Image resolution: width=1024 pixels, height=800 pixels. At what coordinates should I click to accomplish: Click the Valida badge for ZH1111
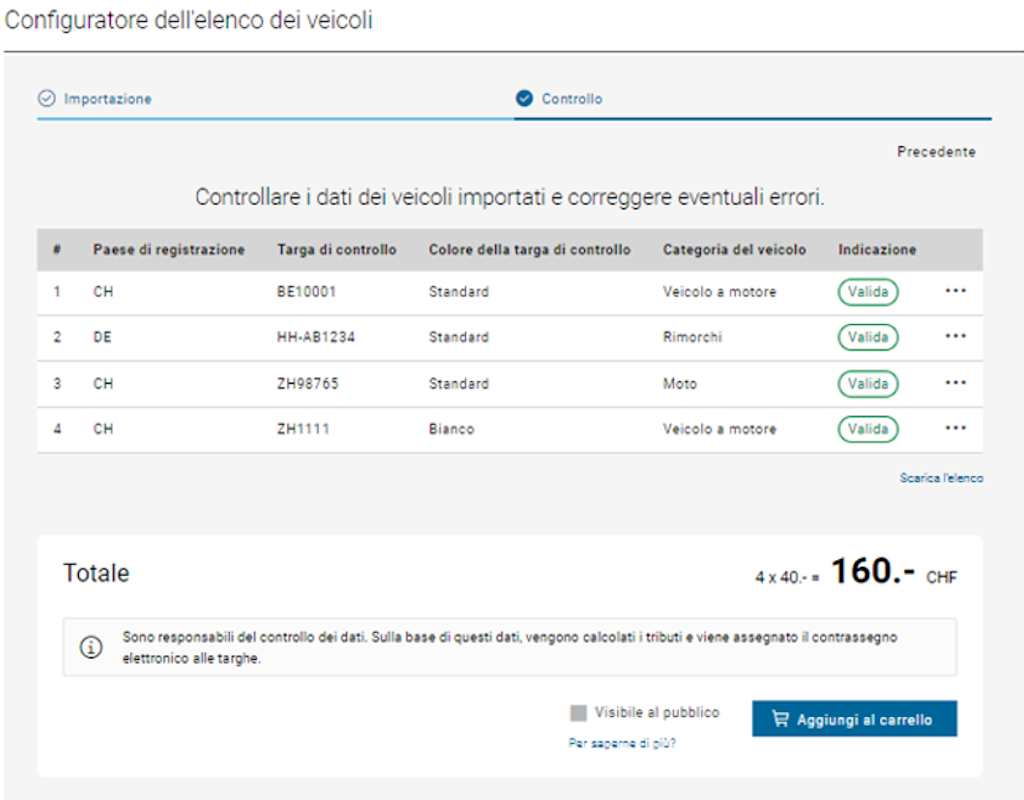point(867,428)
